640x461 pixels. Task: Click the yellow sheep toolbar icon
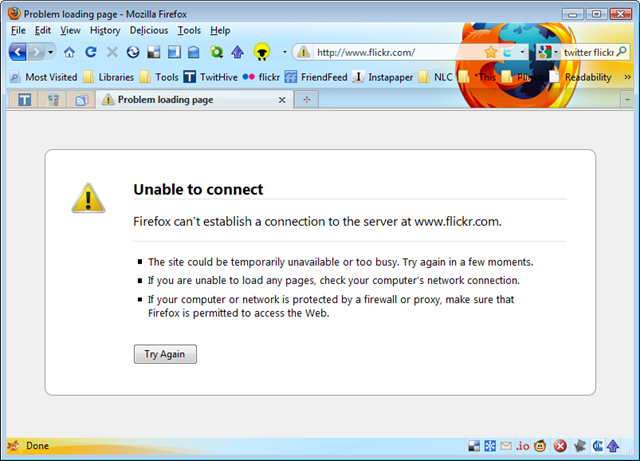click(x=262, y=52)
